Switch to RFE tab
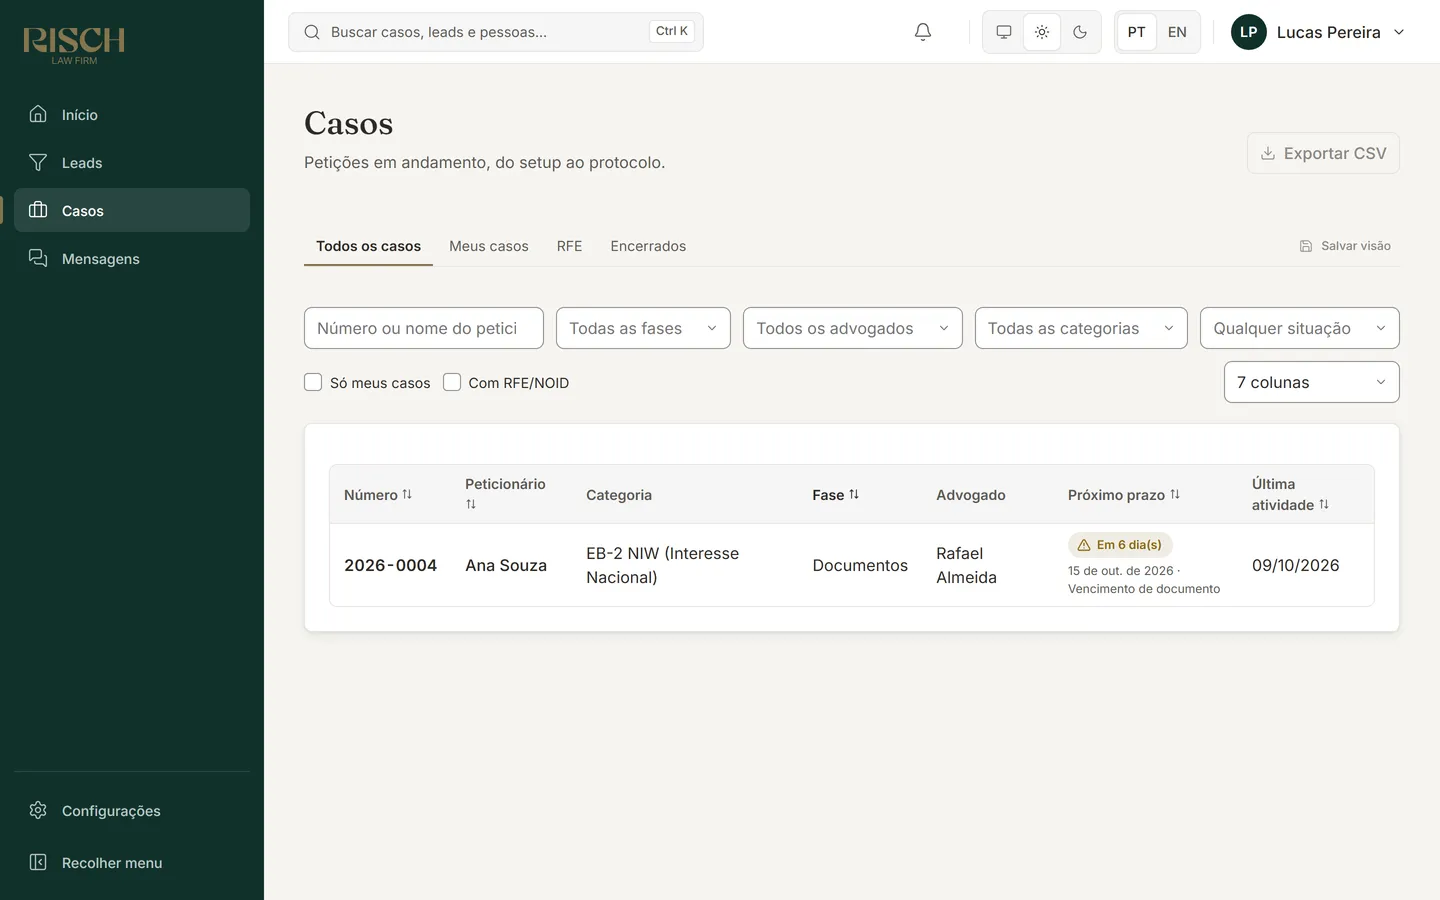This screenshot has height=900, width=1440. click(x=570, y=246)
